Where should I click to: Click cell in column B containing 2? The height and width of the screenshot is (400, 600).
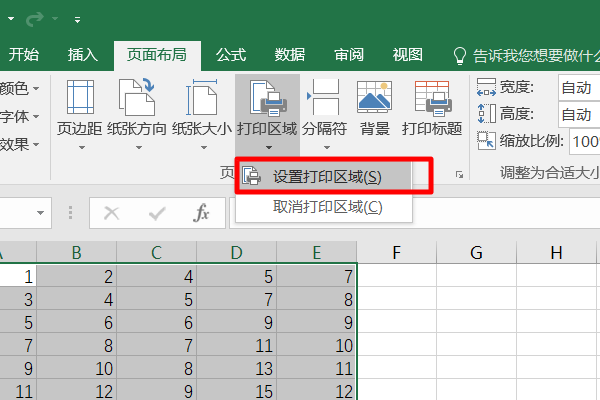click(77, 276)
